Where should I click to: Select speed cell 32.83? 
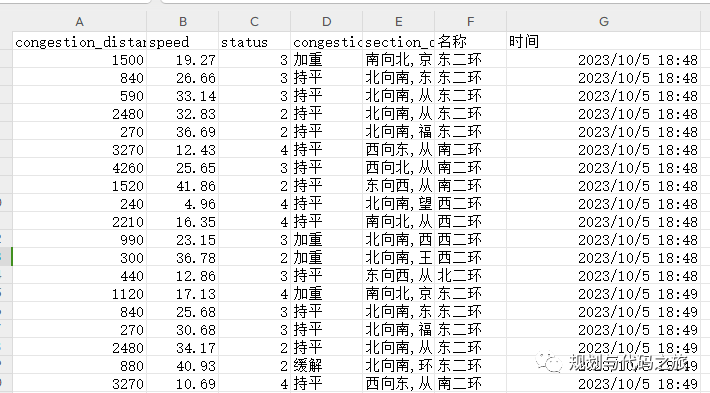182,114
